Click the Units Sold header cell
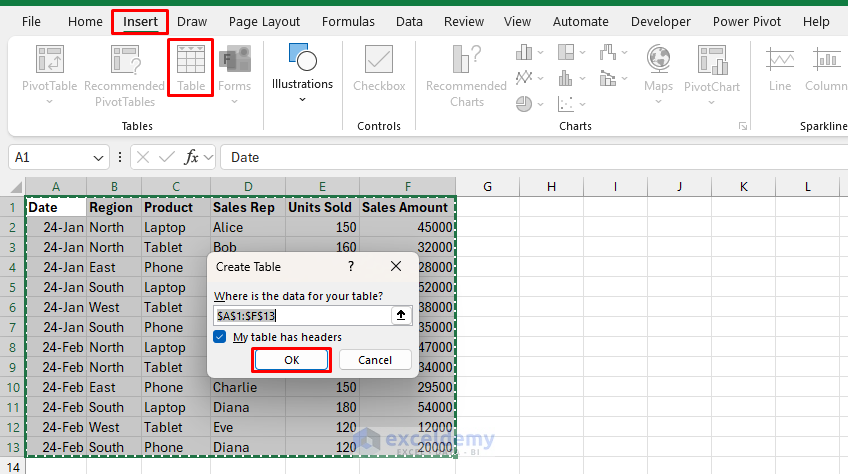 point(322,207)
